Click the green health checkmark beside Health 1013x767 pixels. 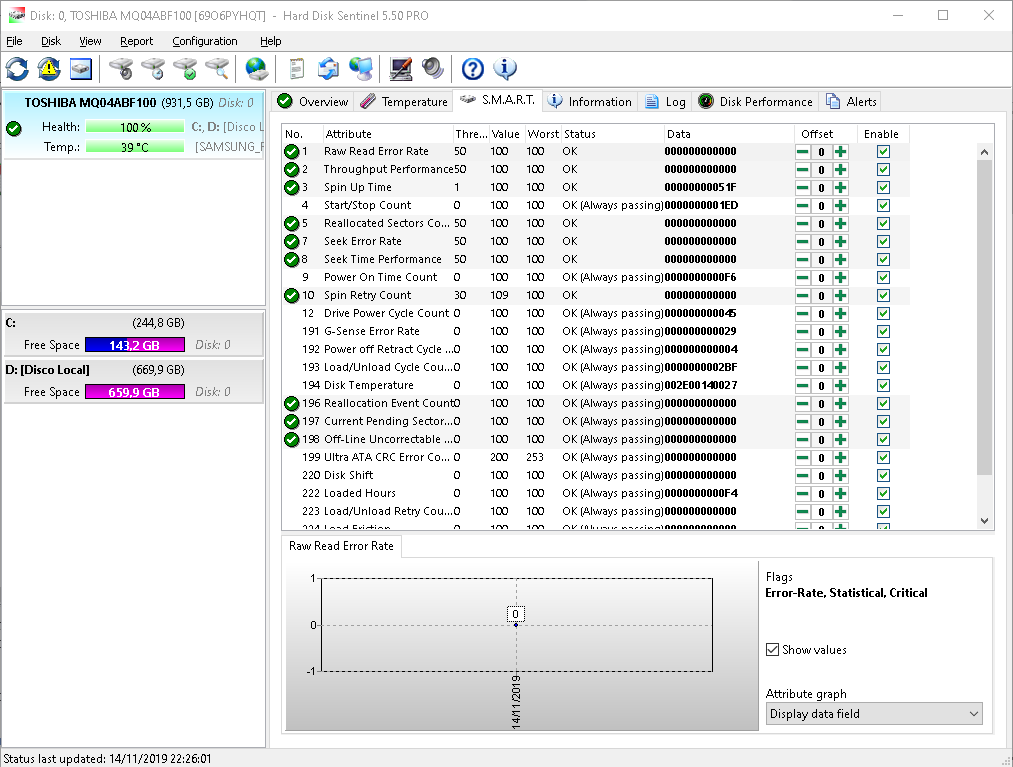[14, 128]
